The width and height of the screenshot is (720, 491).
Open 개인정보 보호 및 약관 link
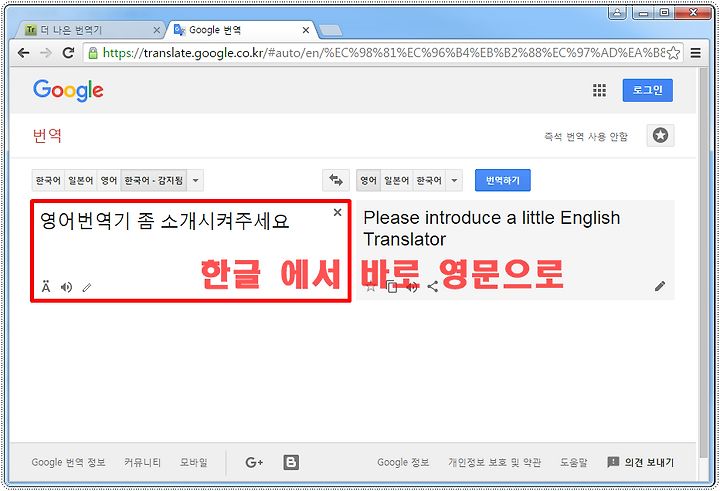point(494,462)
